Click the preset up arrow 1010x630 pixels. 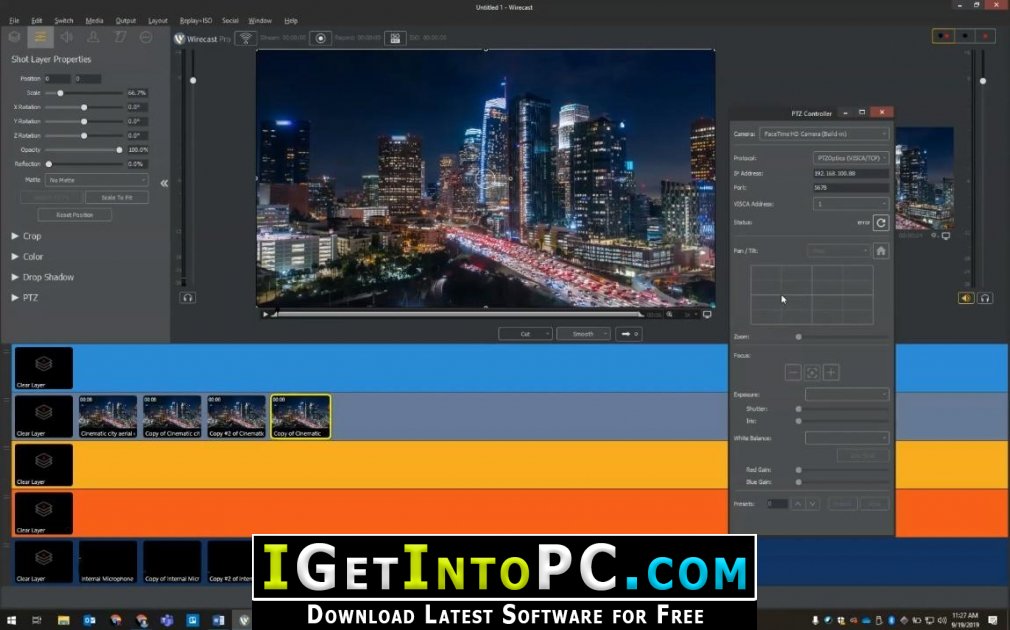point(797,504)
